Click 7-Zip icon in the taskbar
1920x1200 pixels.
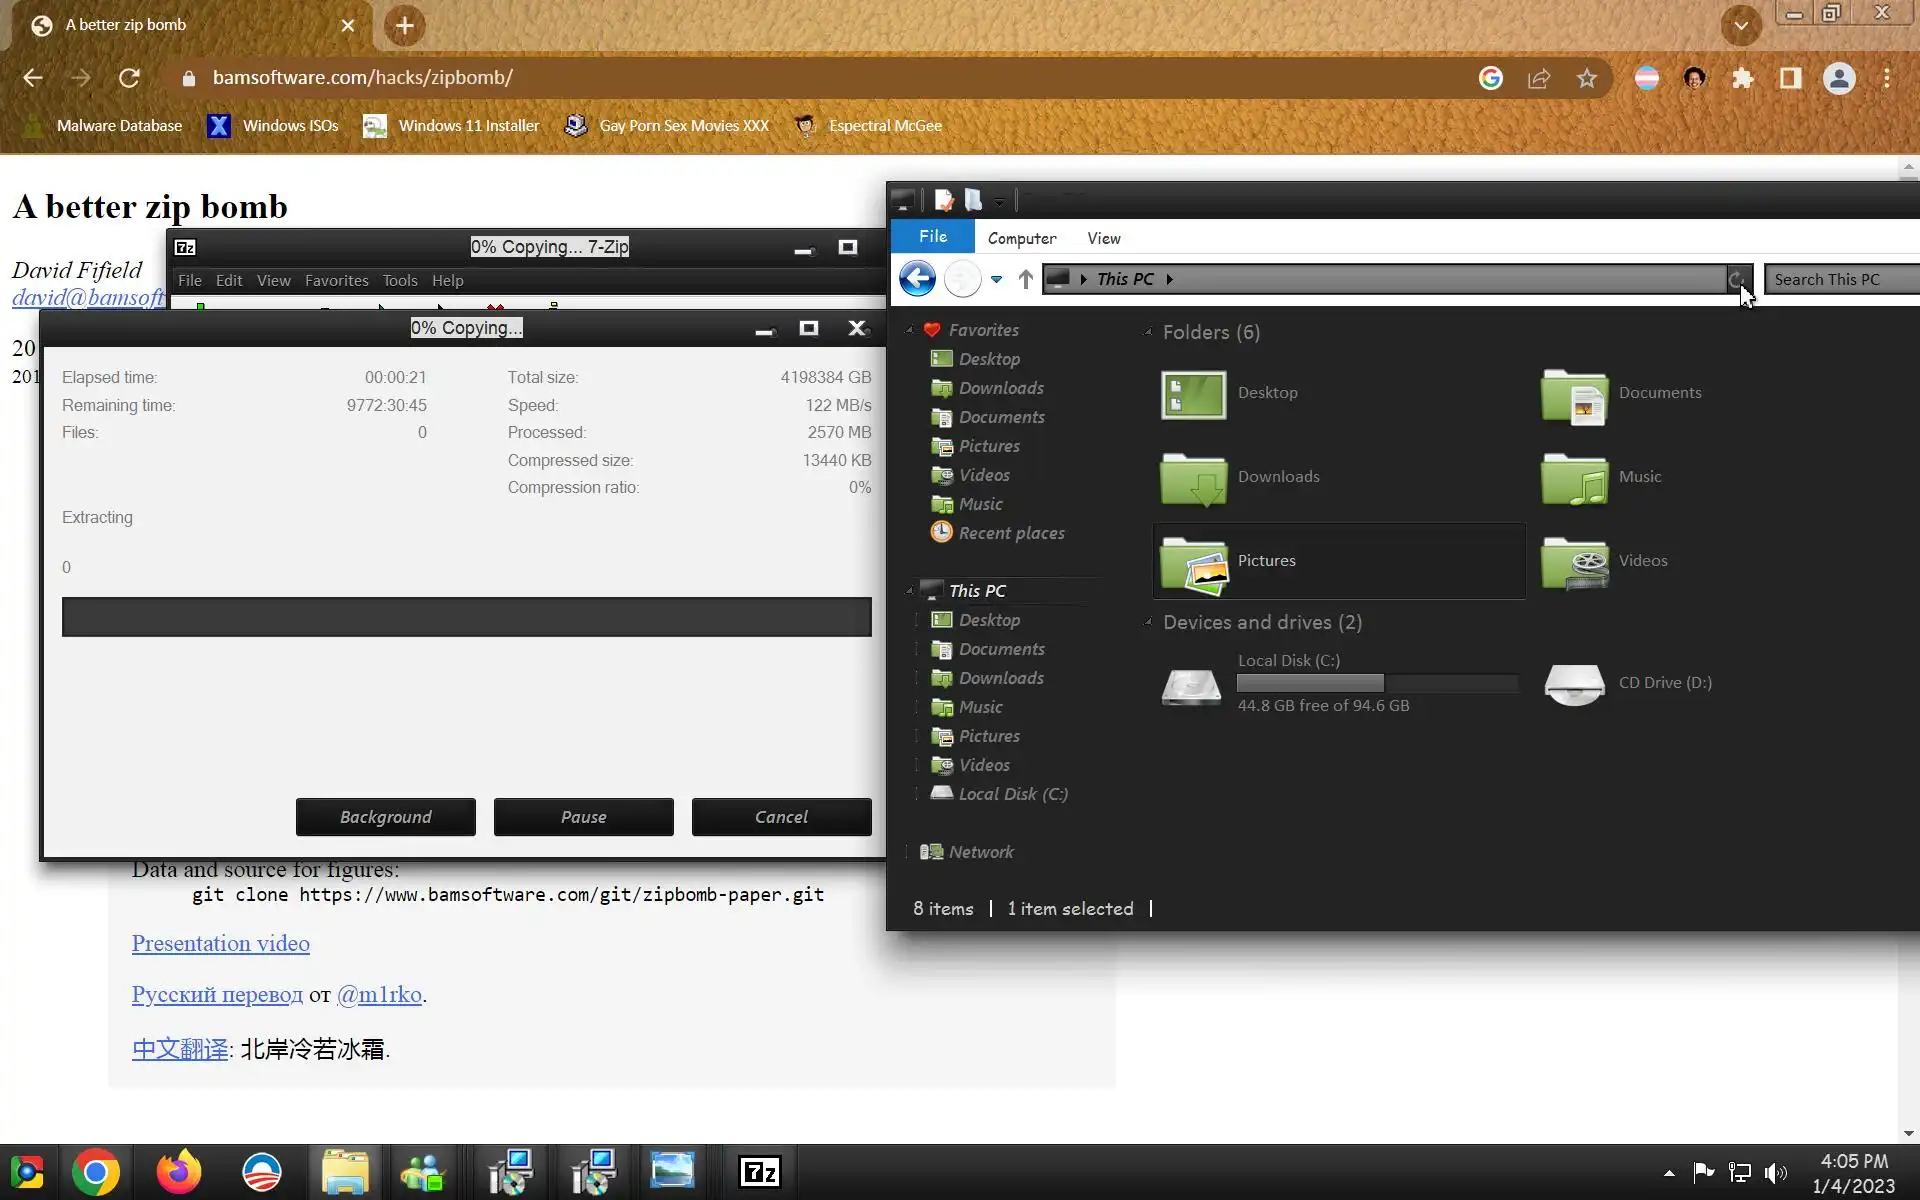coord(759,1171)
